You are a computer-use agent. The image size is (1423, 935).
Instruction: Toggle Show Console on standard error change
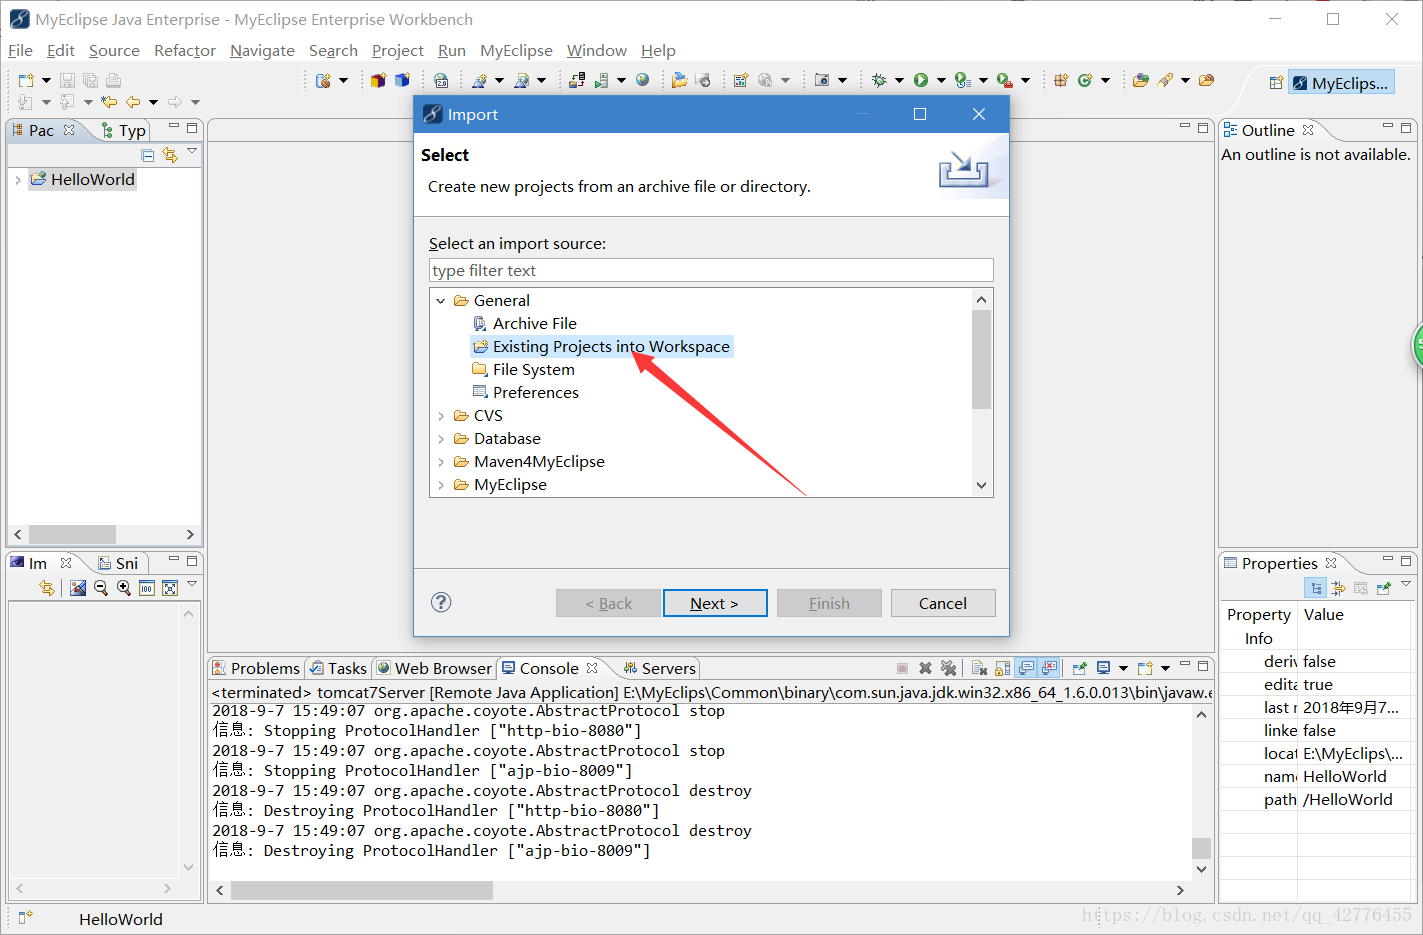(1049, 668)
